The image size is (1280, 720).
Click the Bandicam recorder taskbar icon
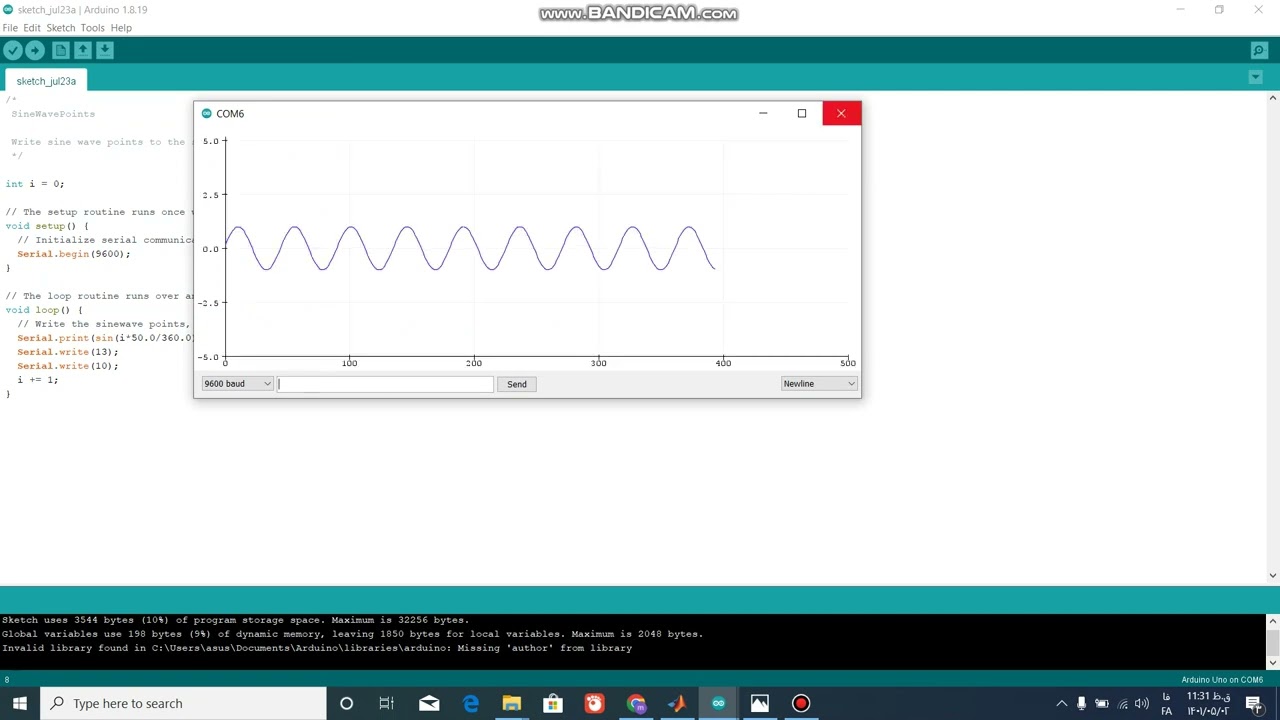point(801,704)
